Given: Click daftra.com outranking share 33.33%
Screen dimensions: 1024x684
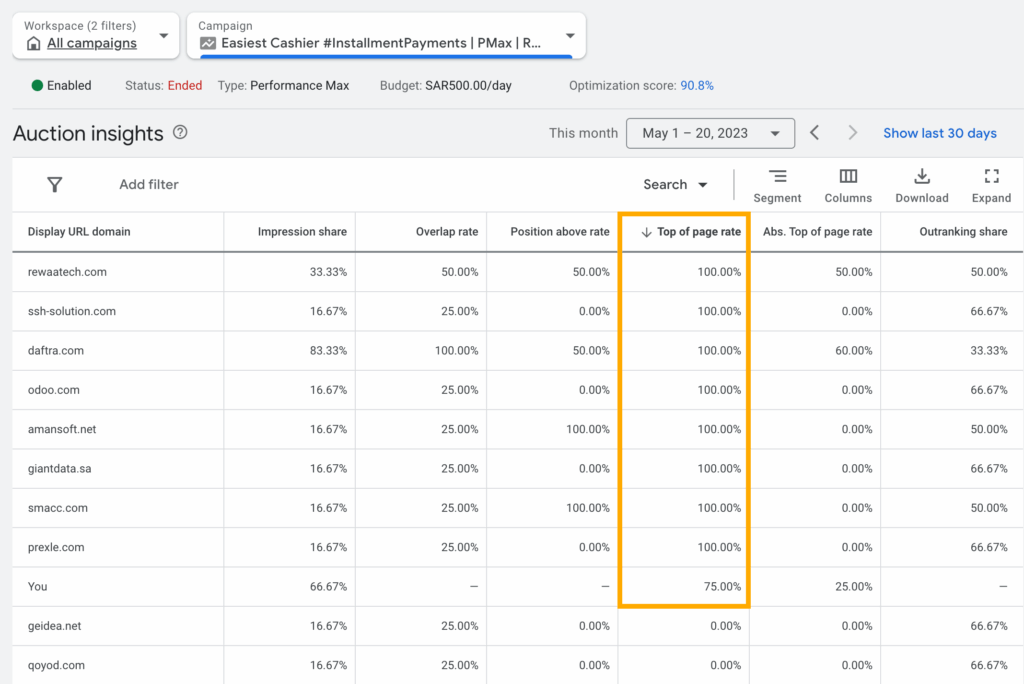Looking at the screenshot, I should pos(989,351).
